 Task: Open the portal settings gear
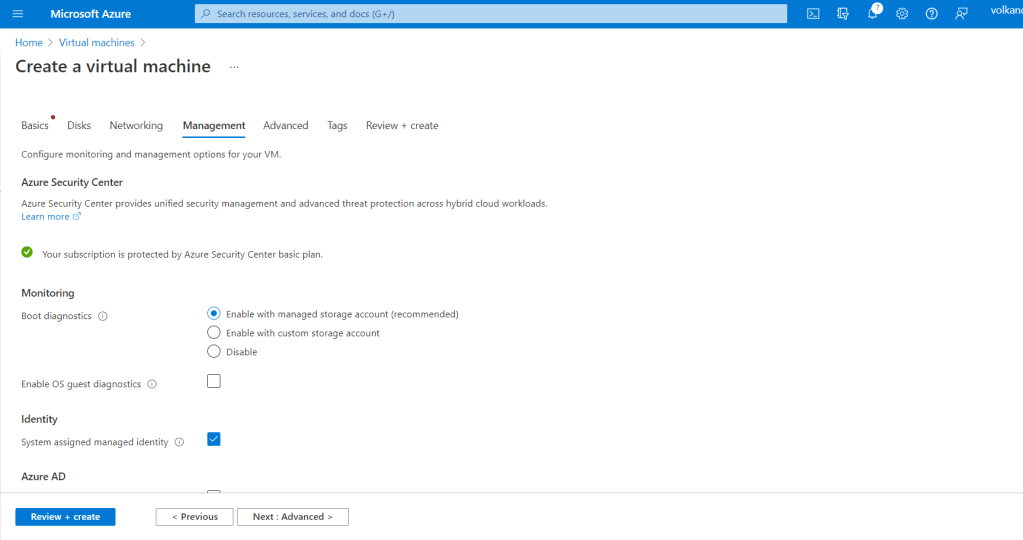902,13
